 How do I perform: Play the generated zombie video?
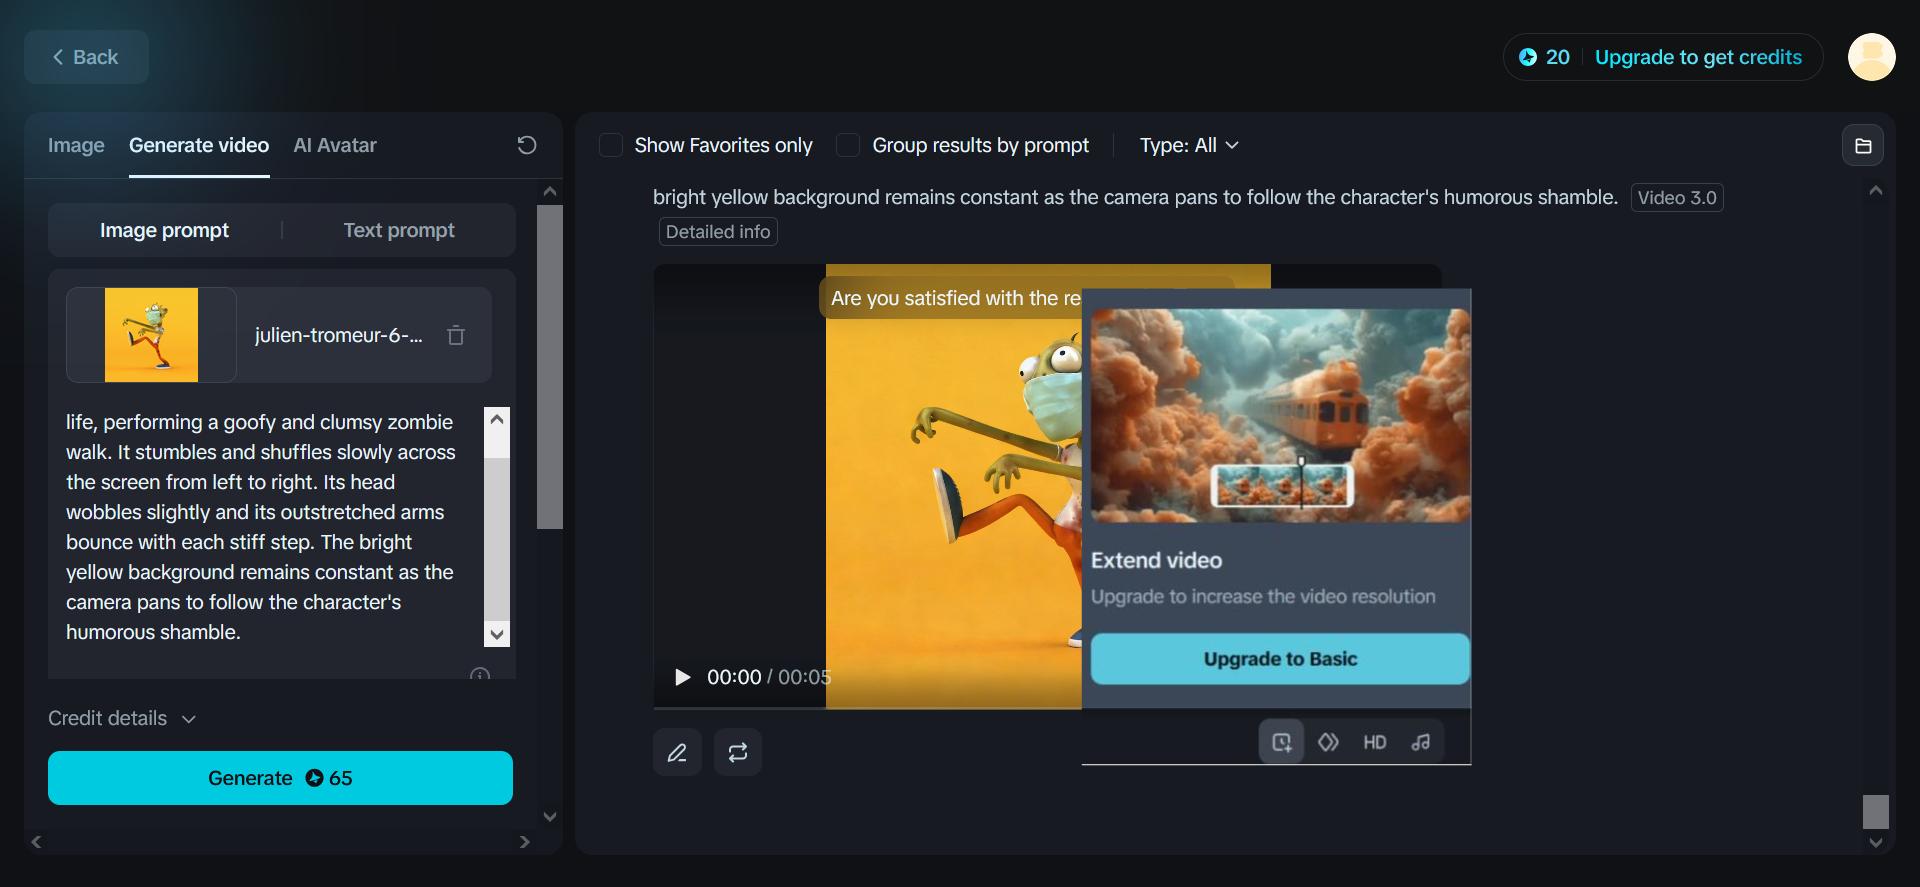(682, 677)
